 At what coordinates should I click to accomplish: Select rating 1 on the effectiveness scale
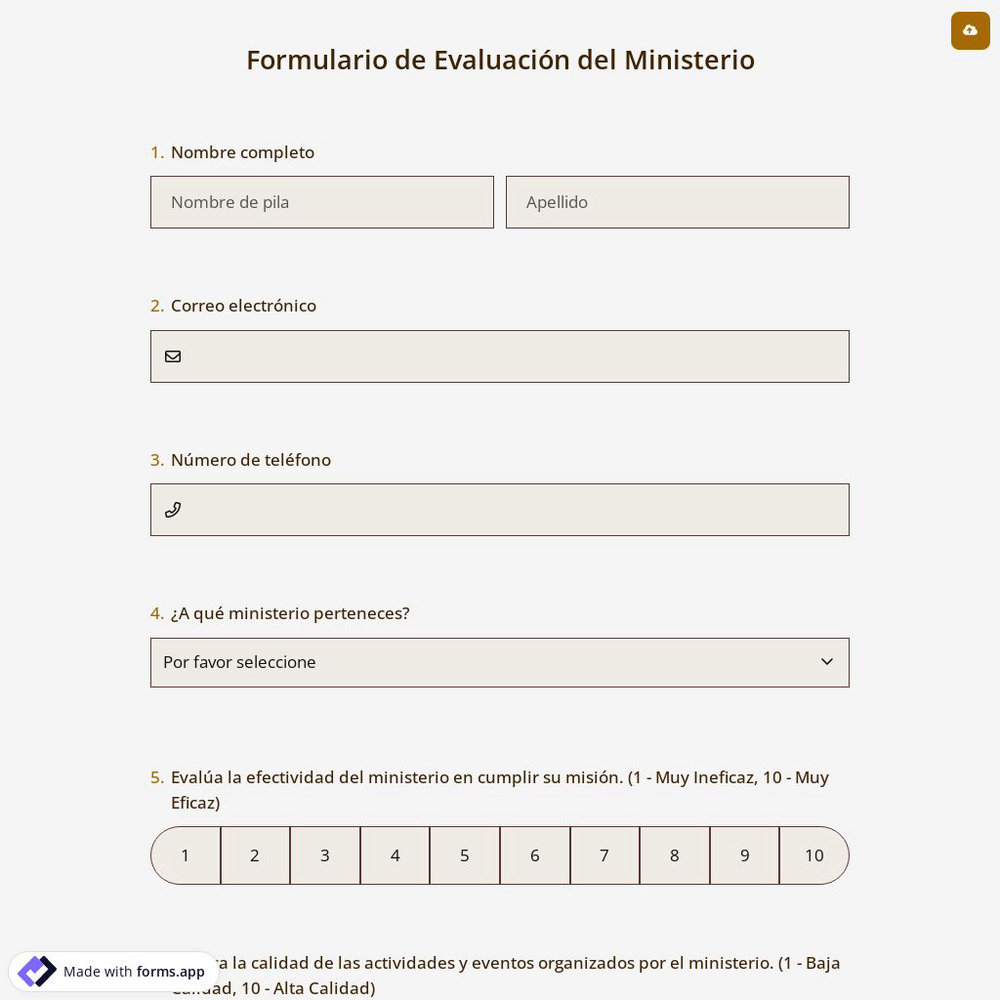pos(185,855)
